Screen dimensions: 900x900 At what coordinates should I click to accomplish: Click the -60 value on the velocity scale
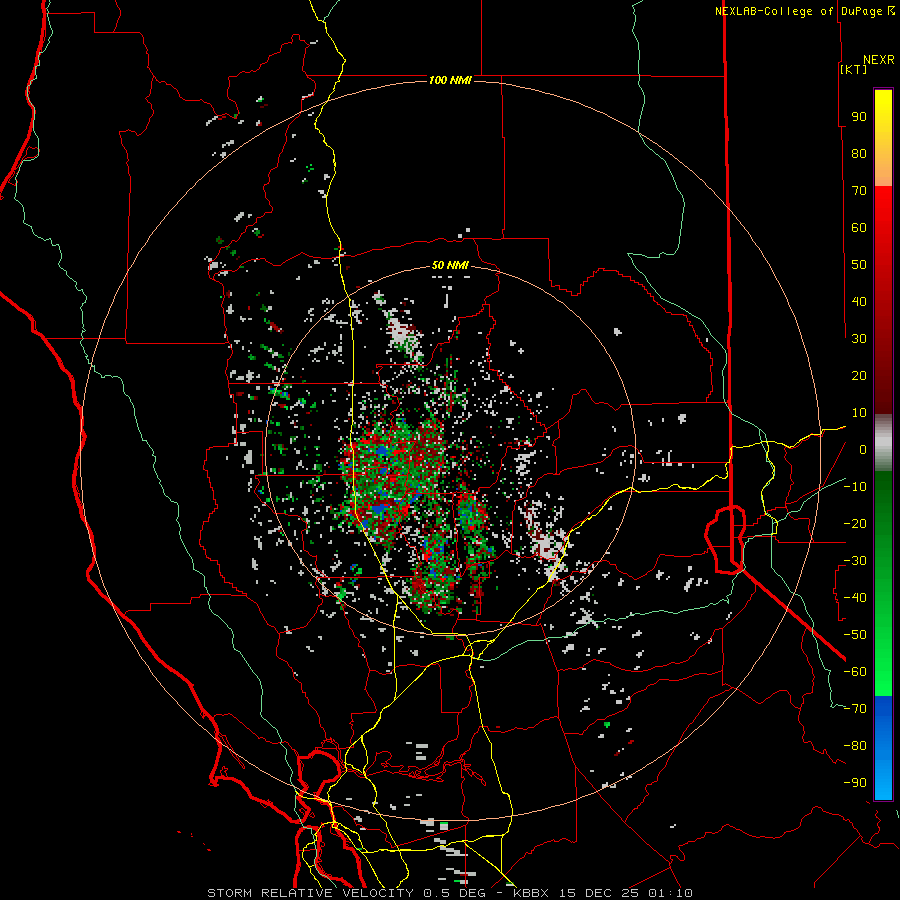(855, 672)
